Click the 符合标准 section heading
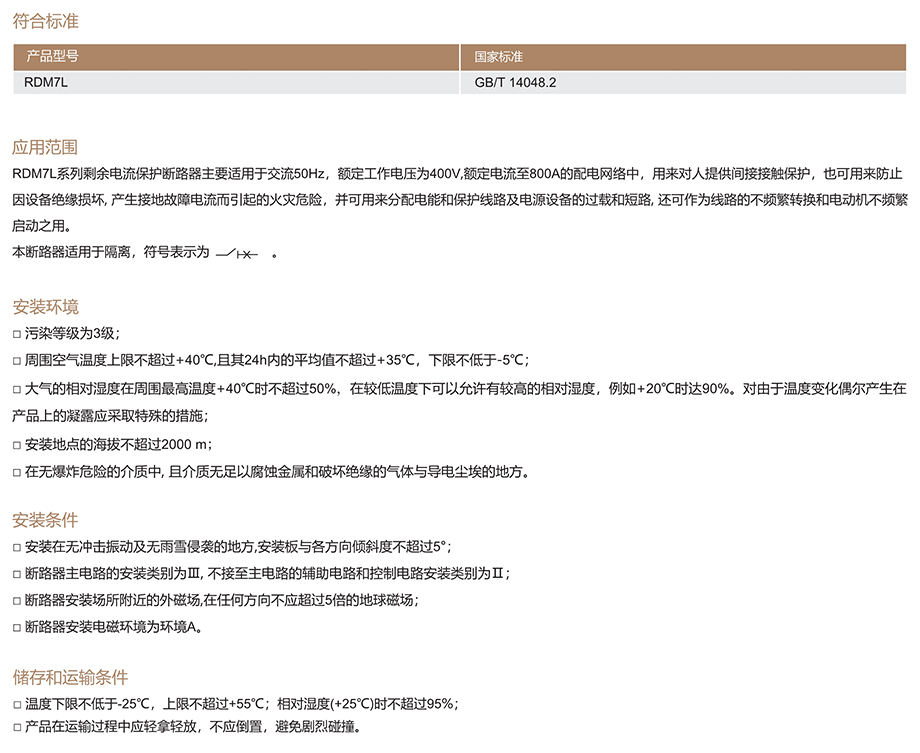The width and height of the screenshot is (920, 753). (x=45, y=20)
